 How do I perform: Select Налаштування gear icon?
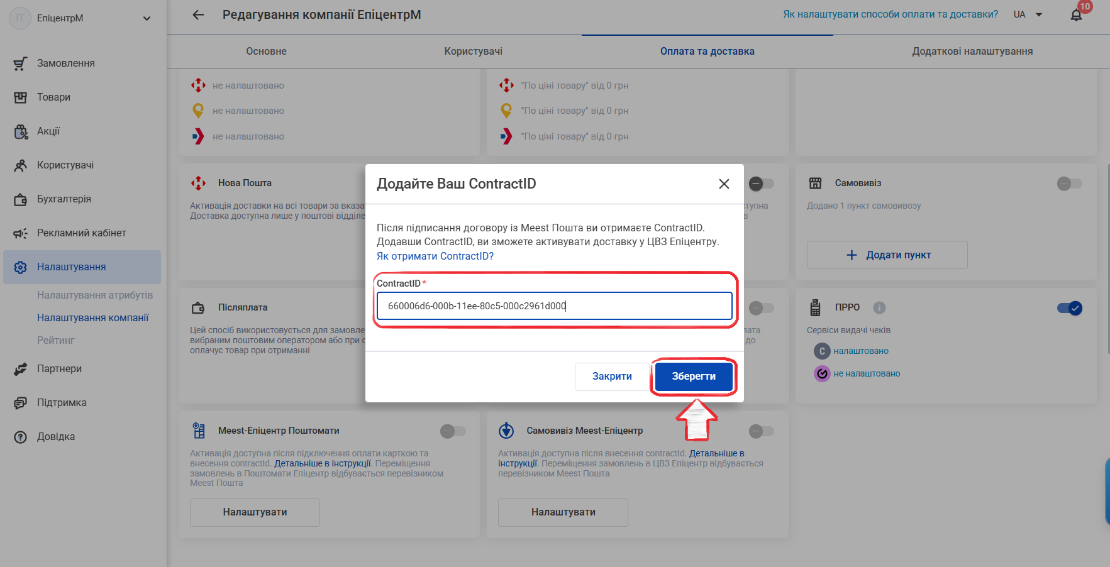click(x=21, y=267)
